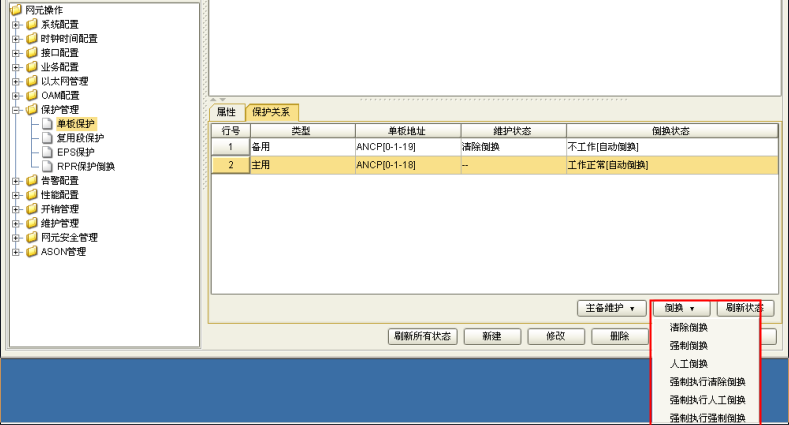Switch to the 属性 tab
The width and height of the screenshot is (789, 425).
coord(226,112)
